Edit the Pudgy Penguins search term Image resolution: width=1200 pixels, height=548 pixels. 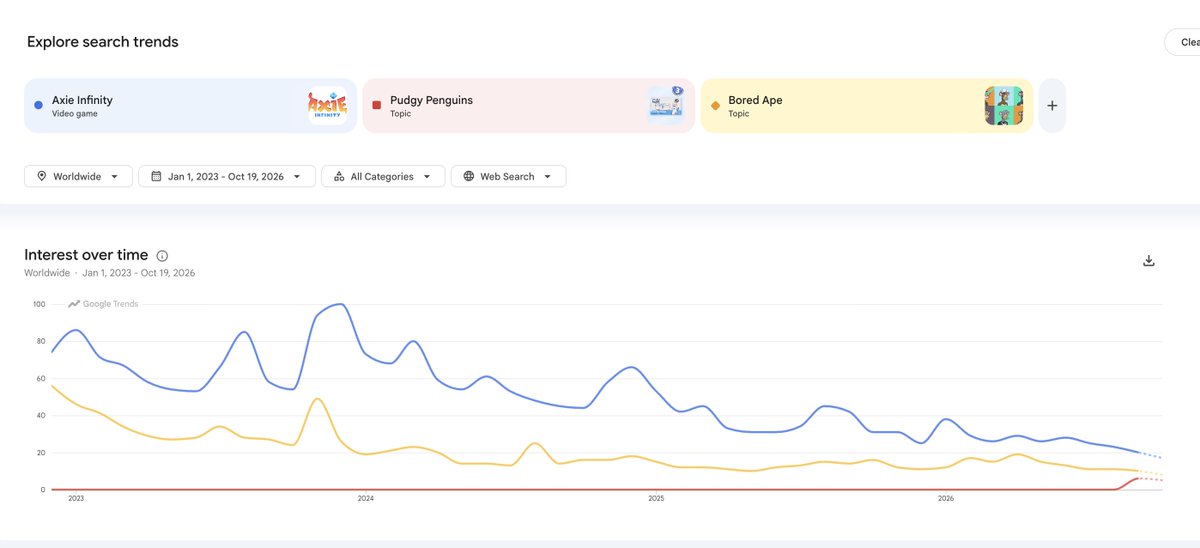coord(528,106)
